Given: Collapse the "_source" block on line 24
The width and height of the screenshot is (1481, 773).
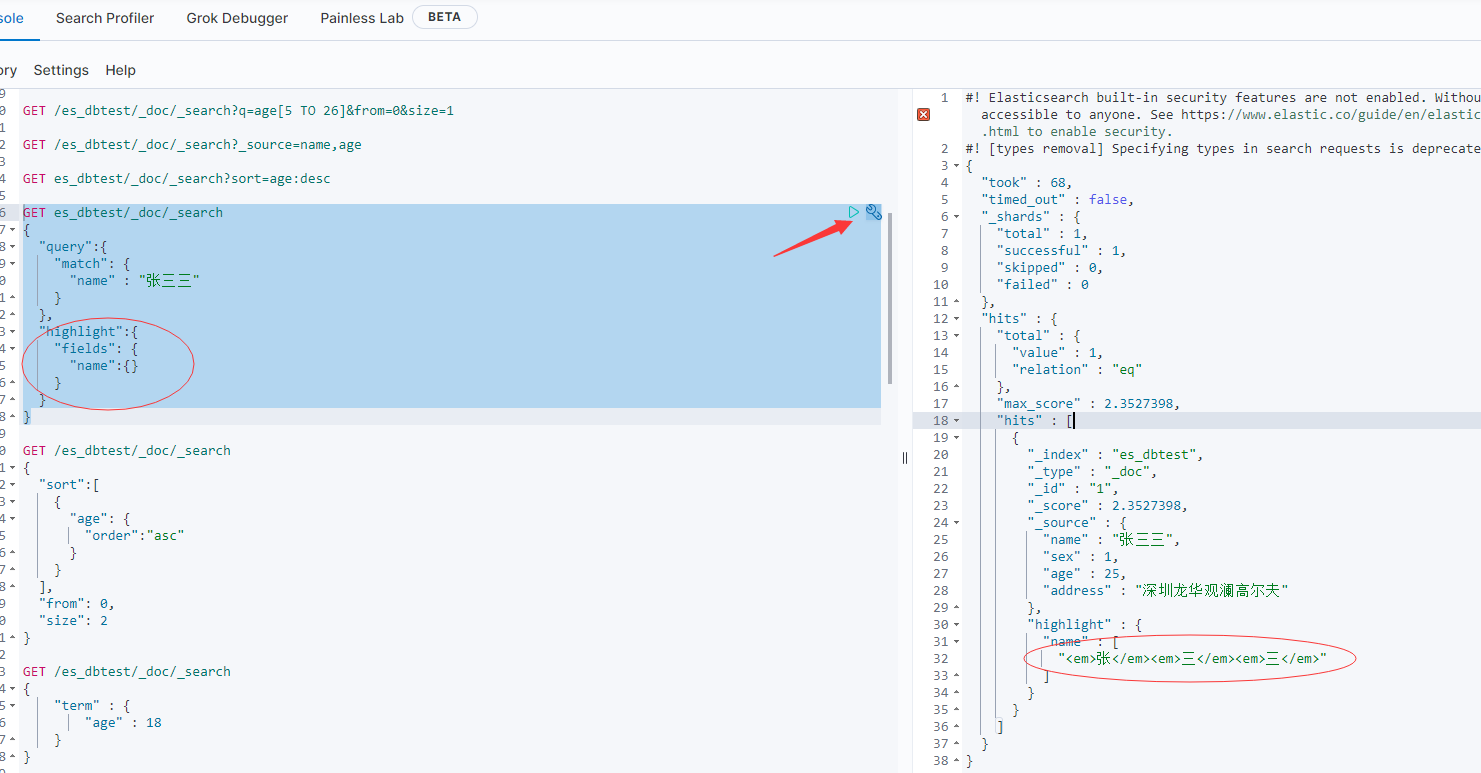Looking at the screenshot, I should (956, 523).
